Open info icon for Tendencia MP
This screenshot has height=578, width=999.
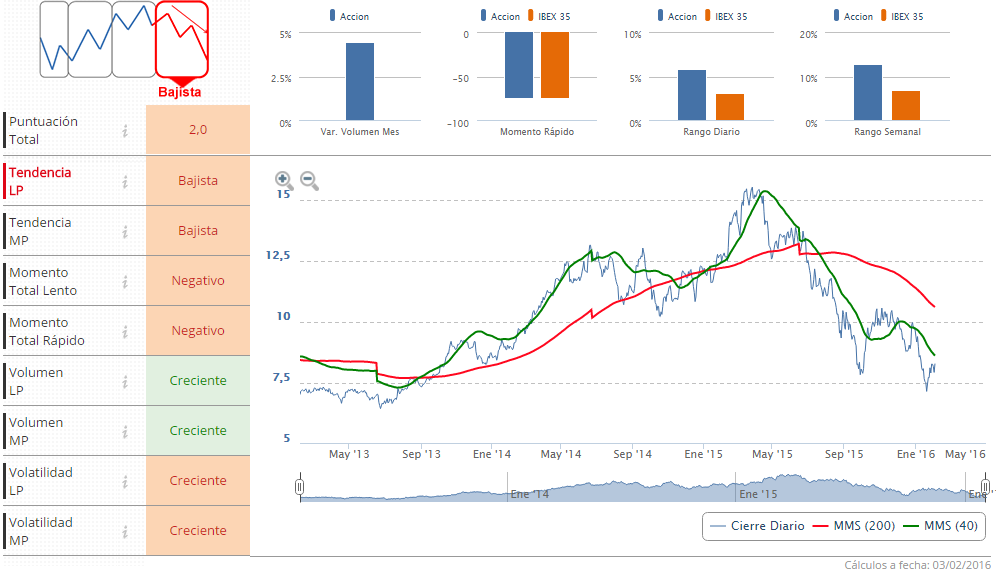click(125, 231)
